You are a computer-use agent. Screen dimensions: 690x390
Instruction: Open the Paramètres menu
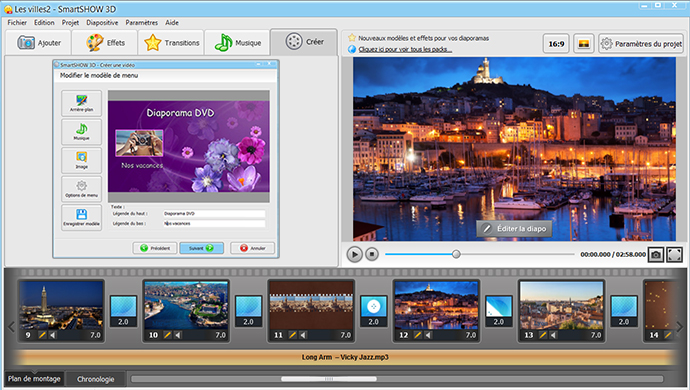(x=141, y=22)
